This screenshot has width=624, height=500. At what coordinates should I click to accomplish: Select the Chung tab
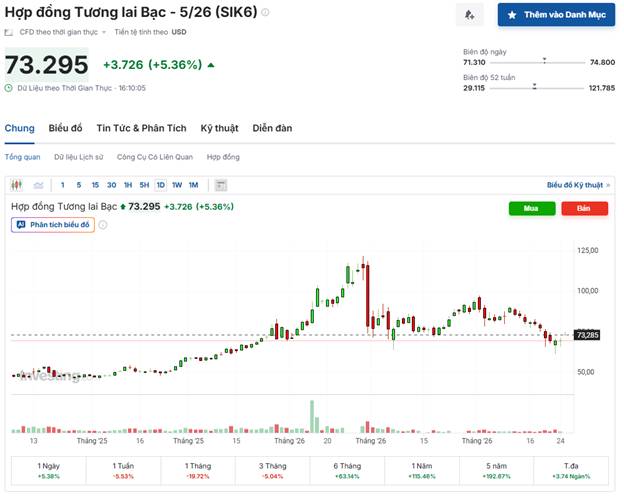click(20, 128)
